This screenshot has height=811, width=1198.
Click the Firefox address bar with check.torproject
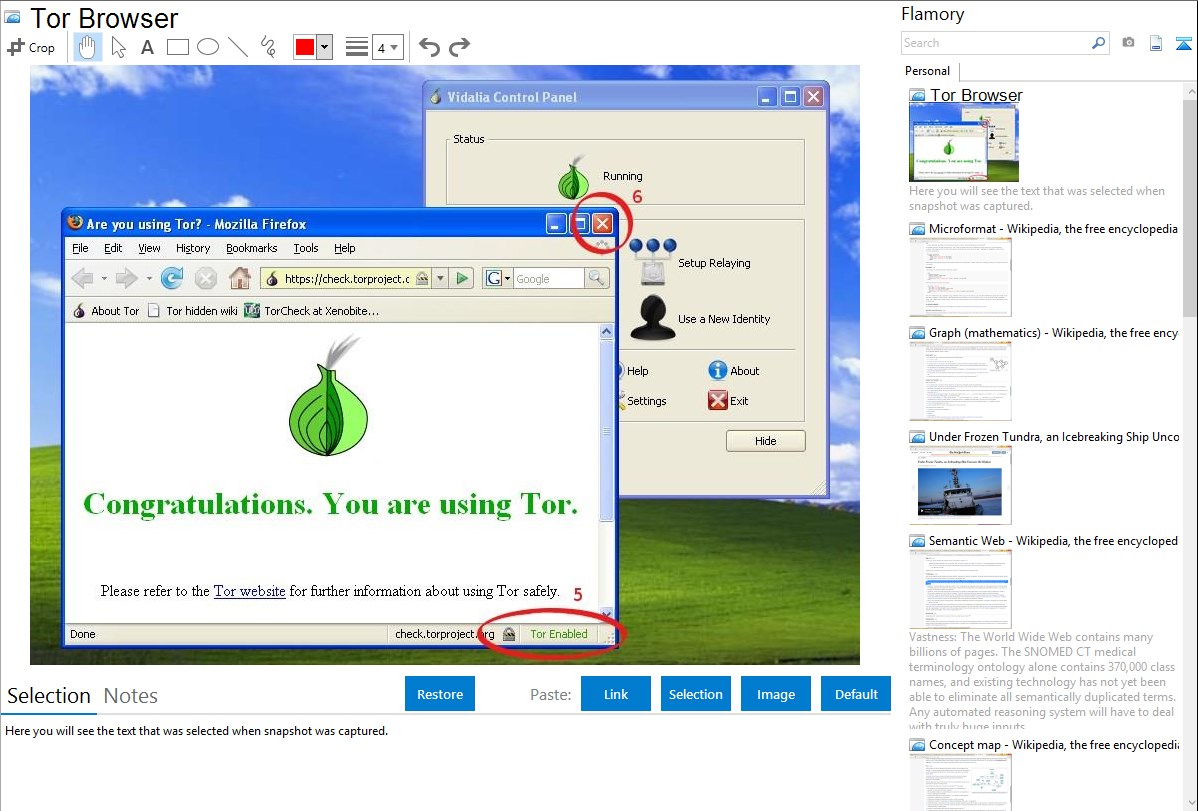point(346,278)
